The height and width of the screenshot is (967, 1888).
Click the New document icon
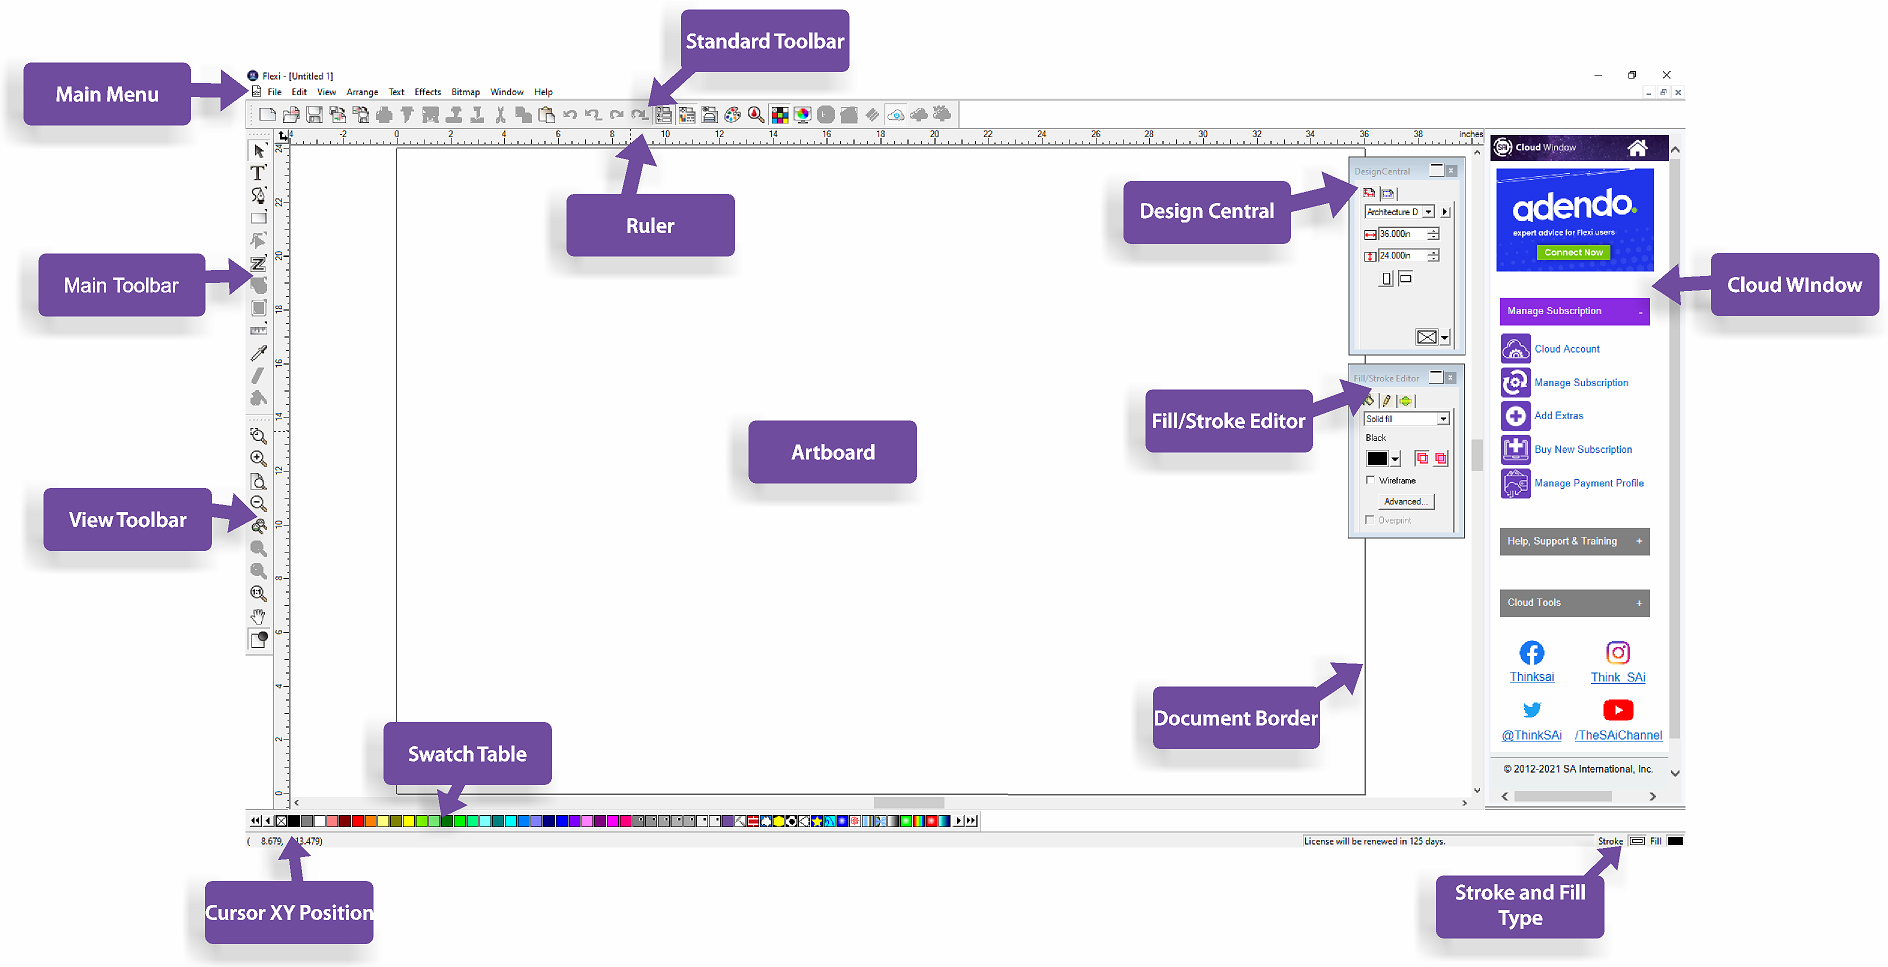267,115
